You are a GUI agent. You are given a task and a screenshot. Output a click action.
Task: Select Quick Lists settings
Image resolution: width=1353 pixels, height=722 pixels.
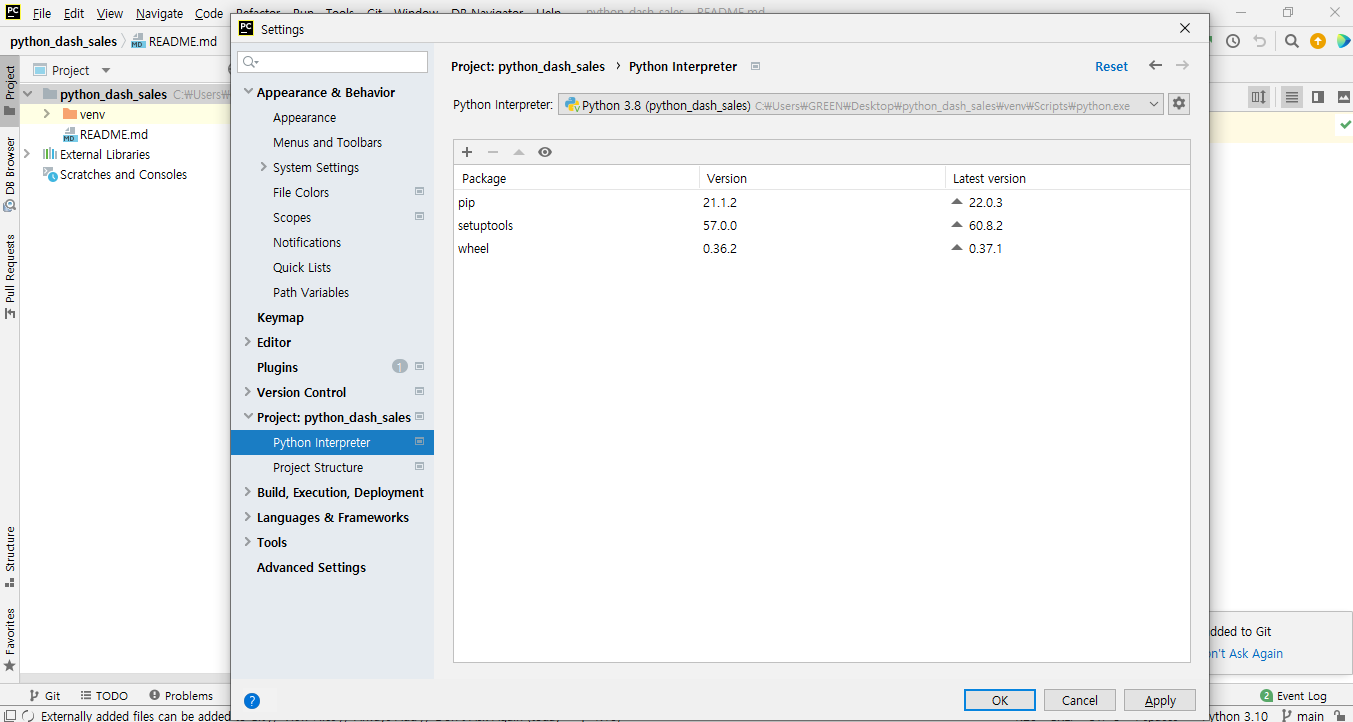coord(302,267)
